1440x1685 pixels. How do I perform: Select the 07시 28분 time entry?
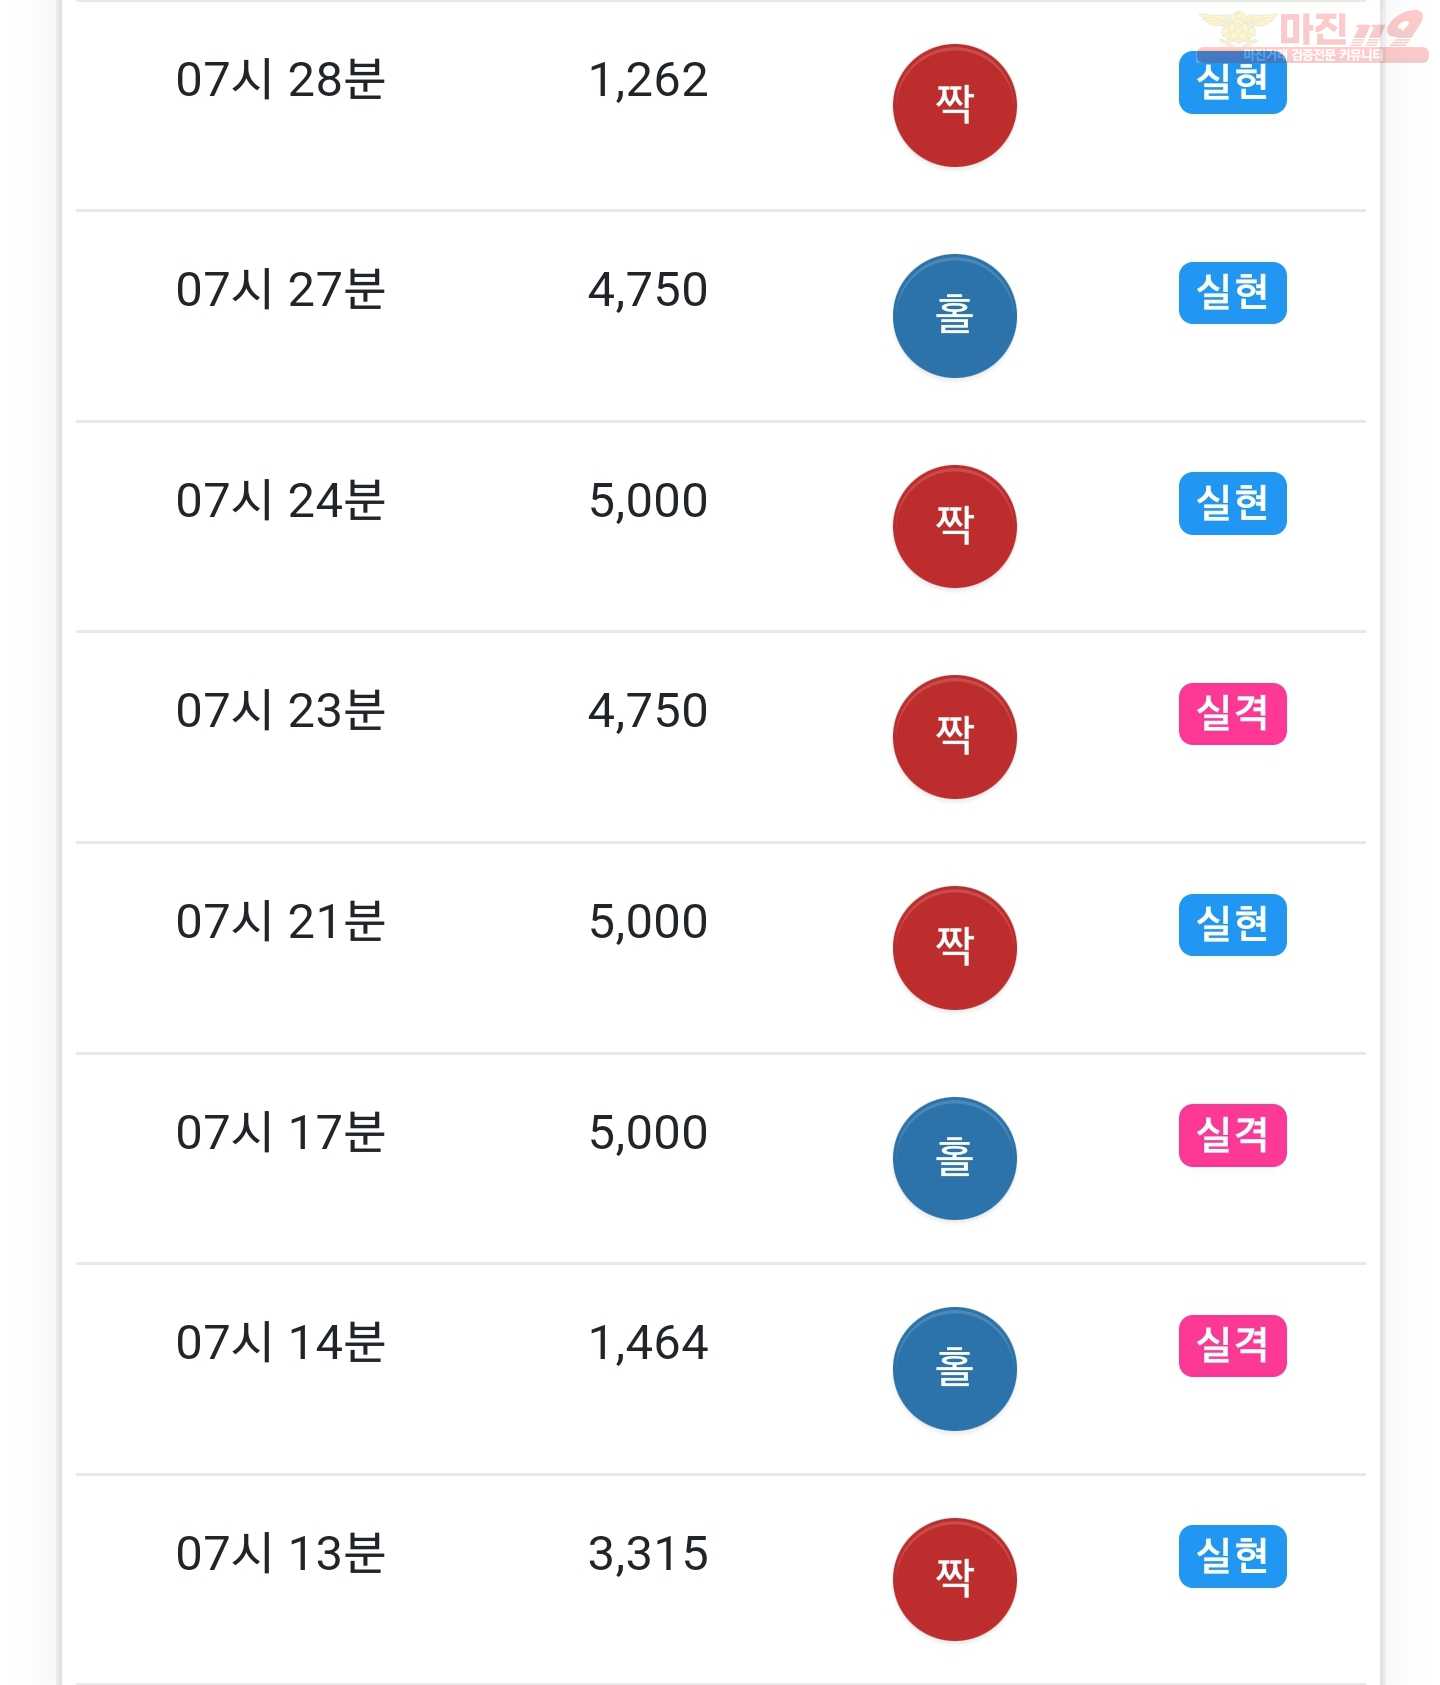(x=280, y=79)
